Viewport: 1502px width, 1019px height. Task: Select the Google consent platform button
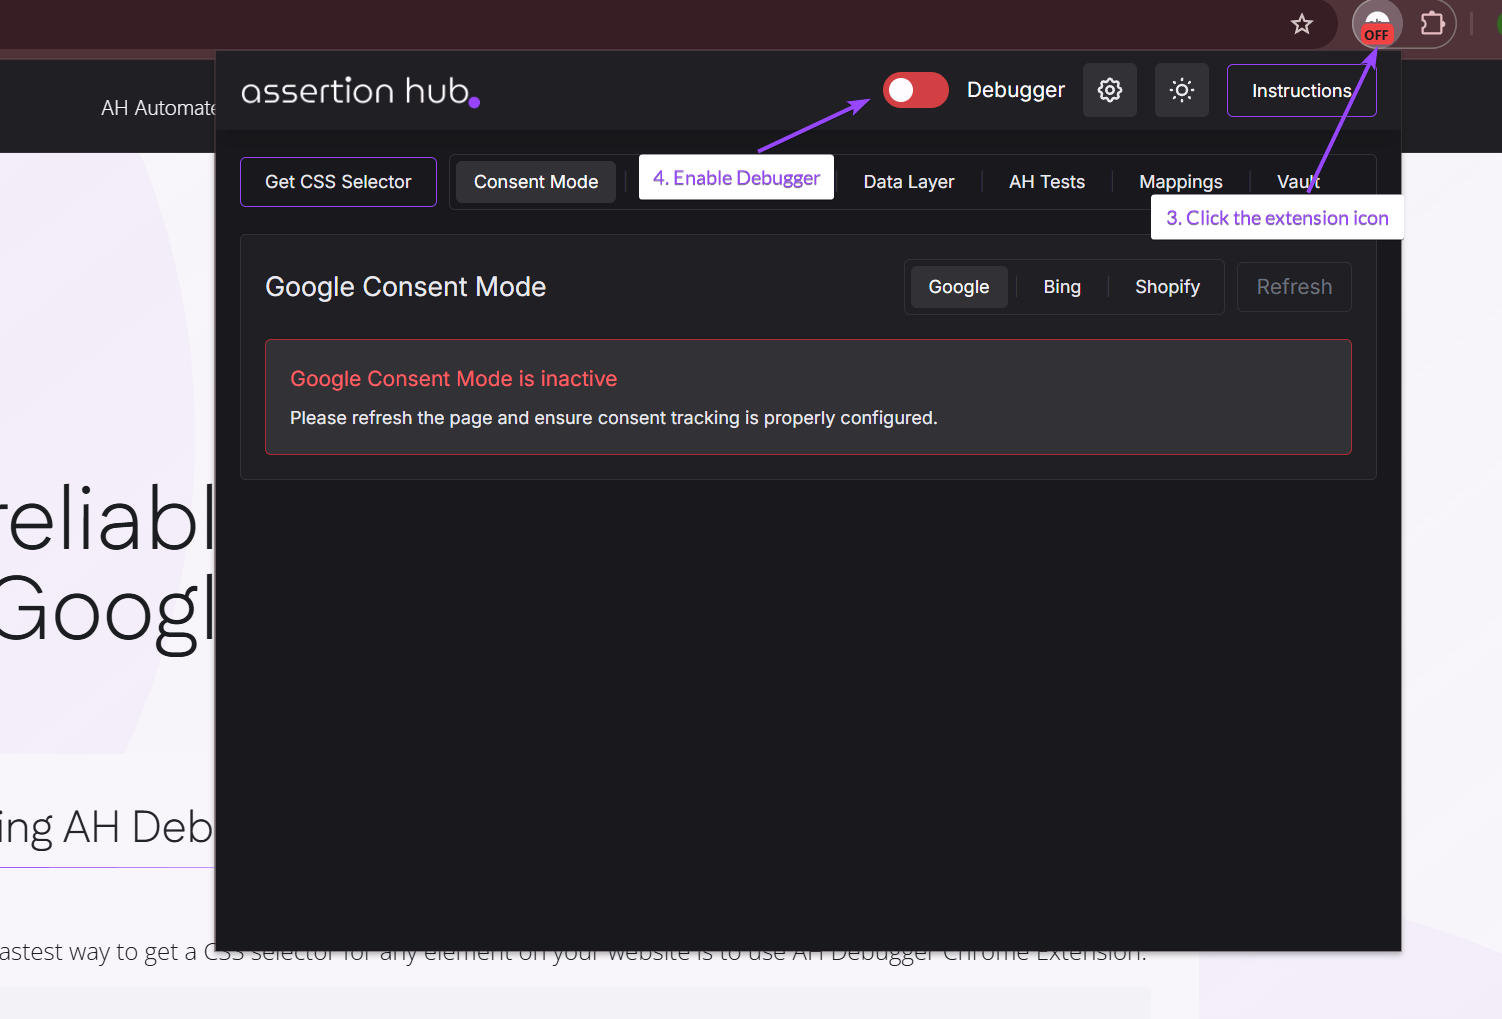pyautogui.click(x=957, y=286)
